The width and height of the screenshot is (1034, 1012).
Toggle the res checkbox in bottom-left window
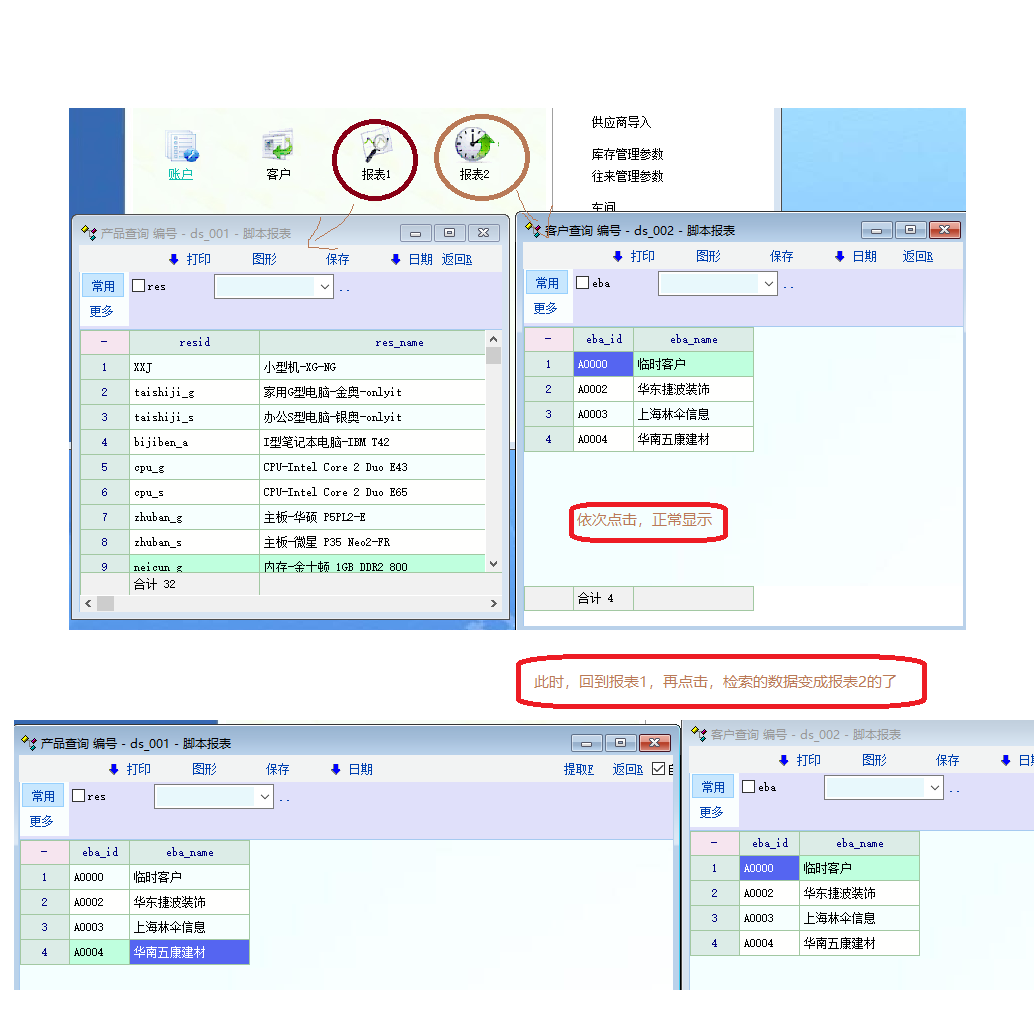coord(79,796)
